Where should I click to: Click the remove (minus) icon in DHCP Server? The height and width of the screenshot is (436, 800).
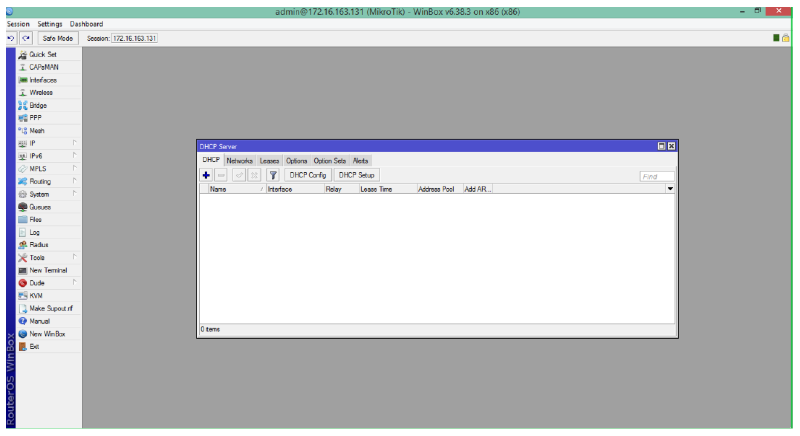[221, 175]
